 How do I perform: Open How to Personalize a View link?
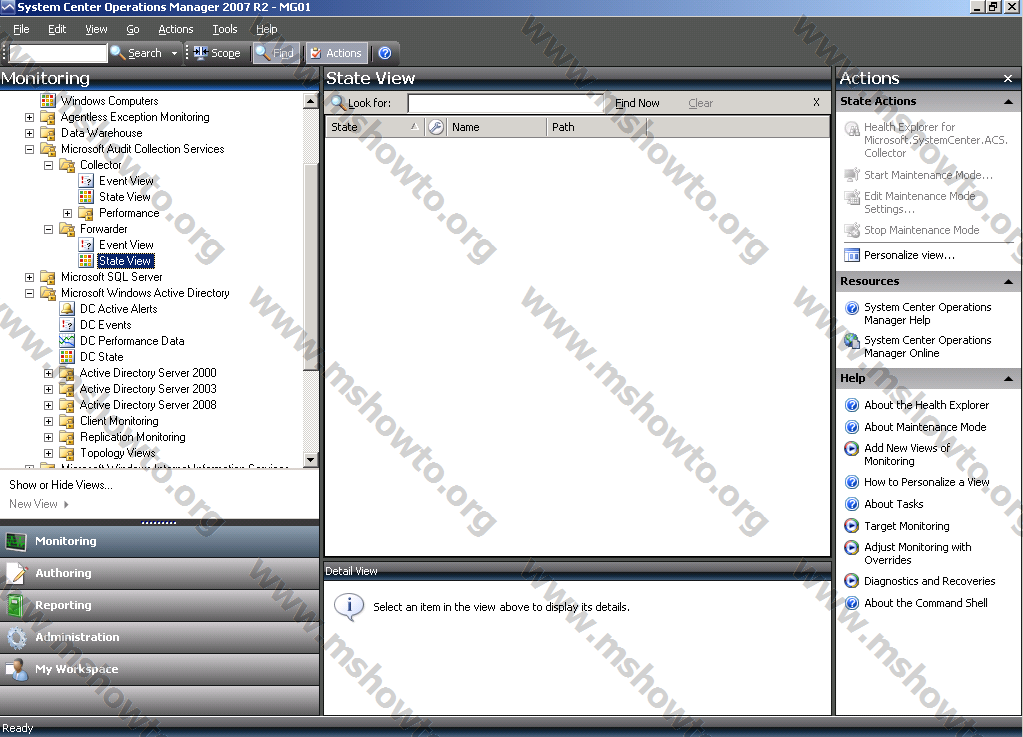926,482
